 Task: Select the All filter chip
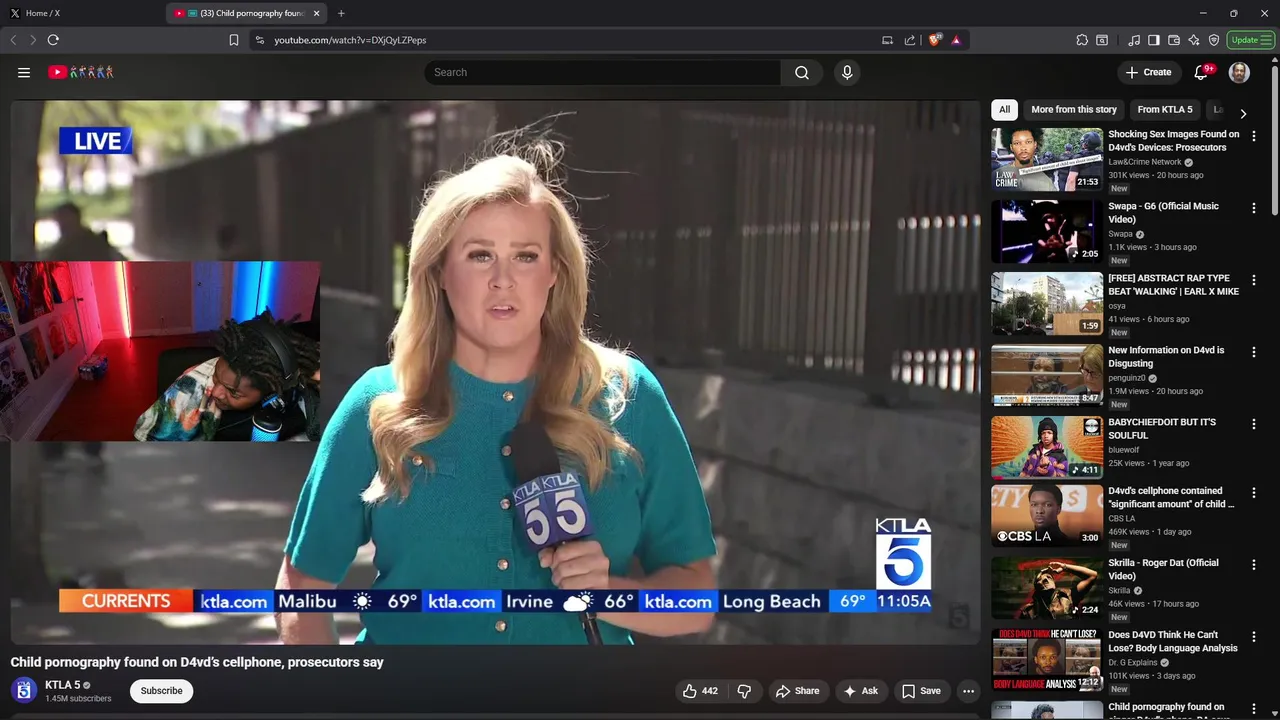click(x=1004, y=110)
